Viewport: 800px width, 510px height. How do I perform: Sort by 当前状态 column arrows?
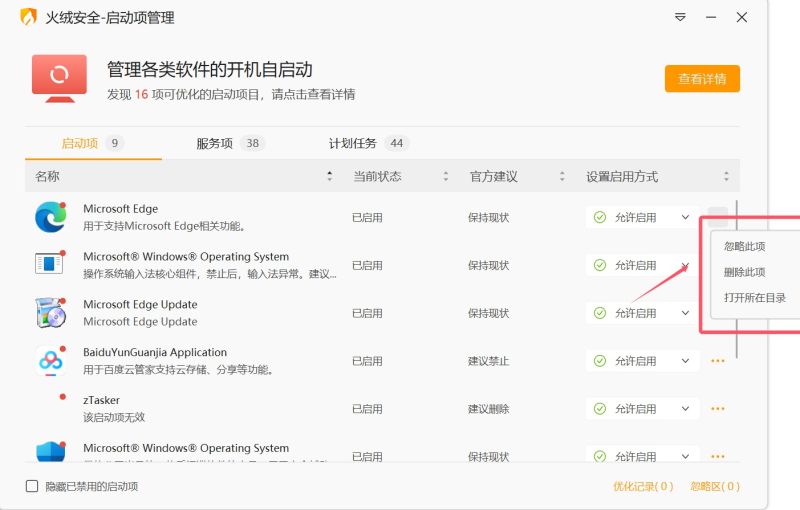[446, 176]
